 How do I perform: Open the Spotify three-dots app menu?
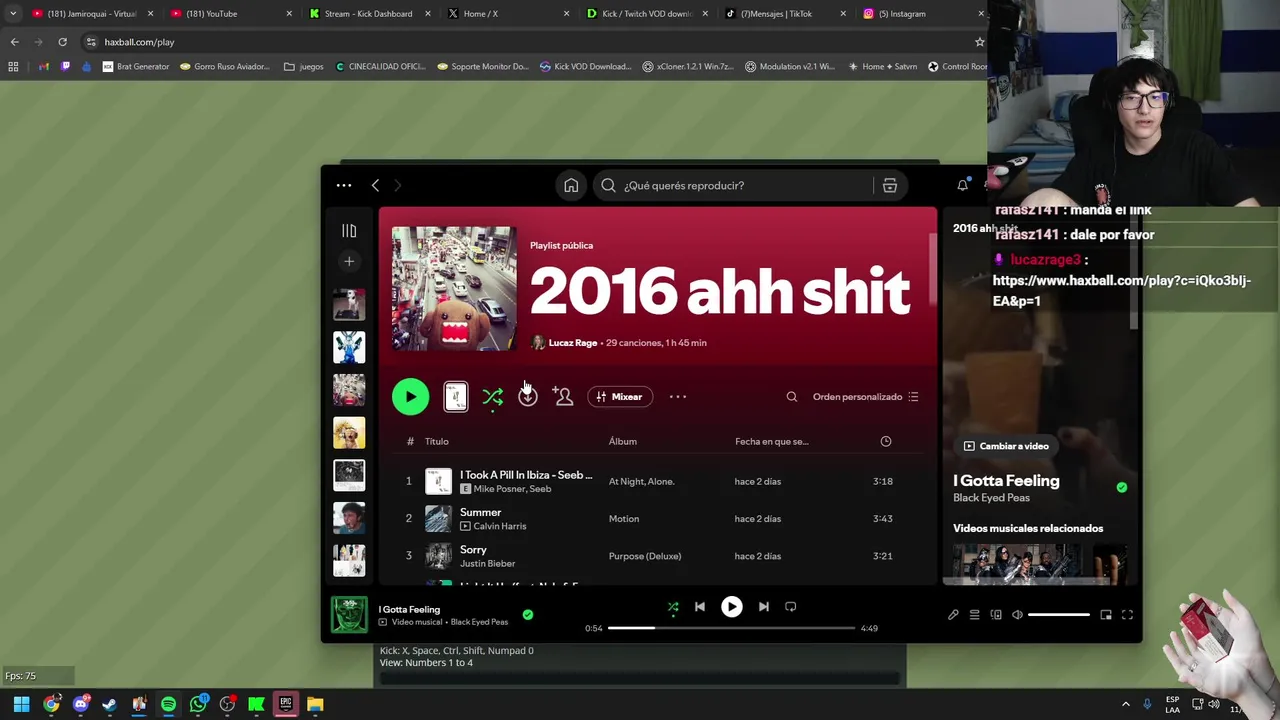tap(344, 185)
